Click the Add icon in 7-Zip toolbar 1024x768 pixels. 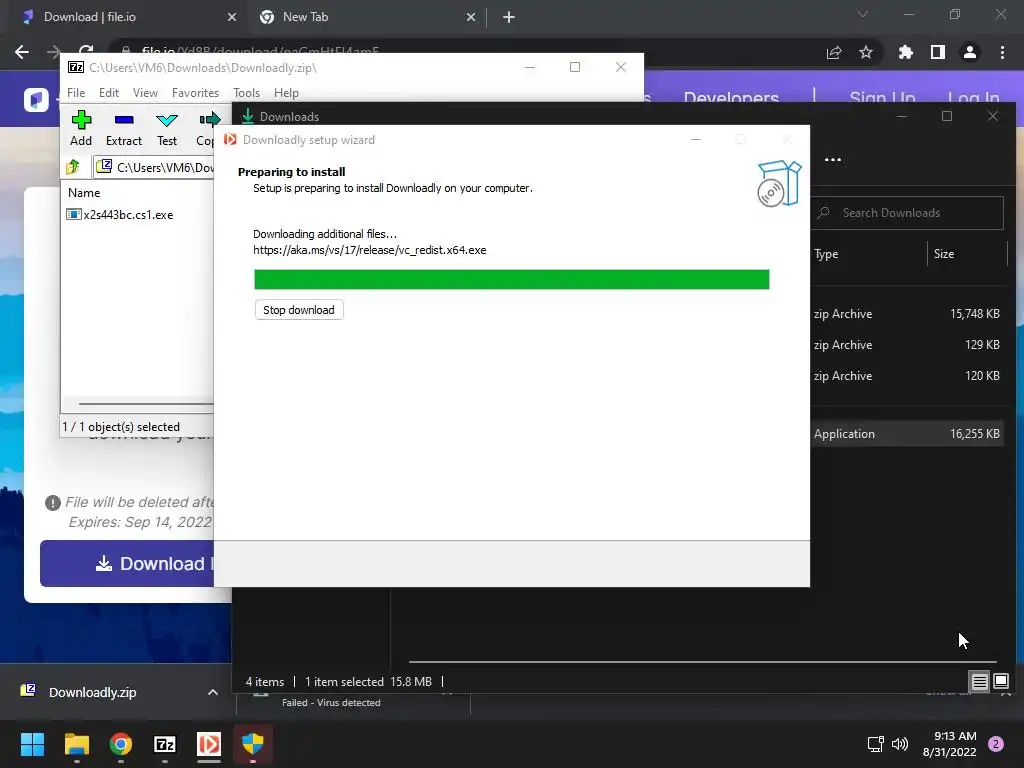pyautogui.click(x=81, y=120)
